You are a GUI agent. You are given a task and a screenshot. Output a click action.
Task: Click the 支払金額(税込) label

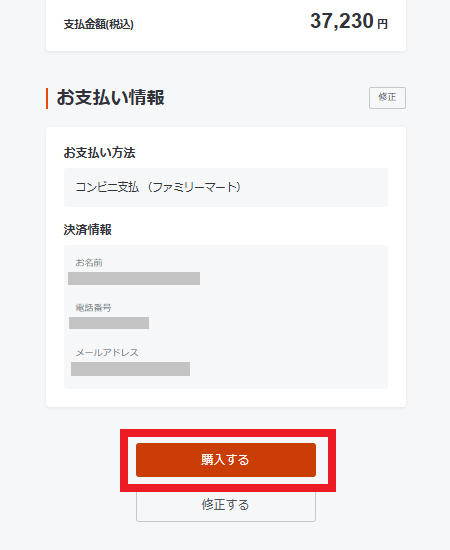pos(99,24)
